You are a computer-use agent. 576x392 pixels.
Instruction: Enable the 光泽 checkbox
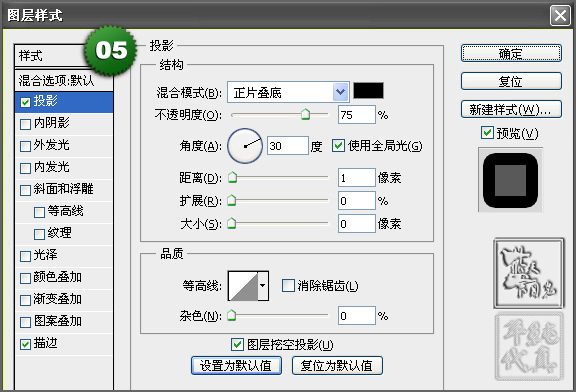[x=25, y=256]
